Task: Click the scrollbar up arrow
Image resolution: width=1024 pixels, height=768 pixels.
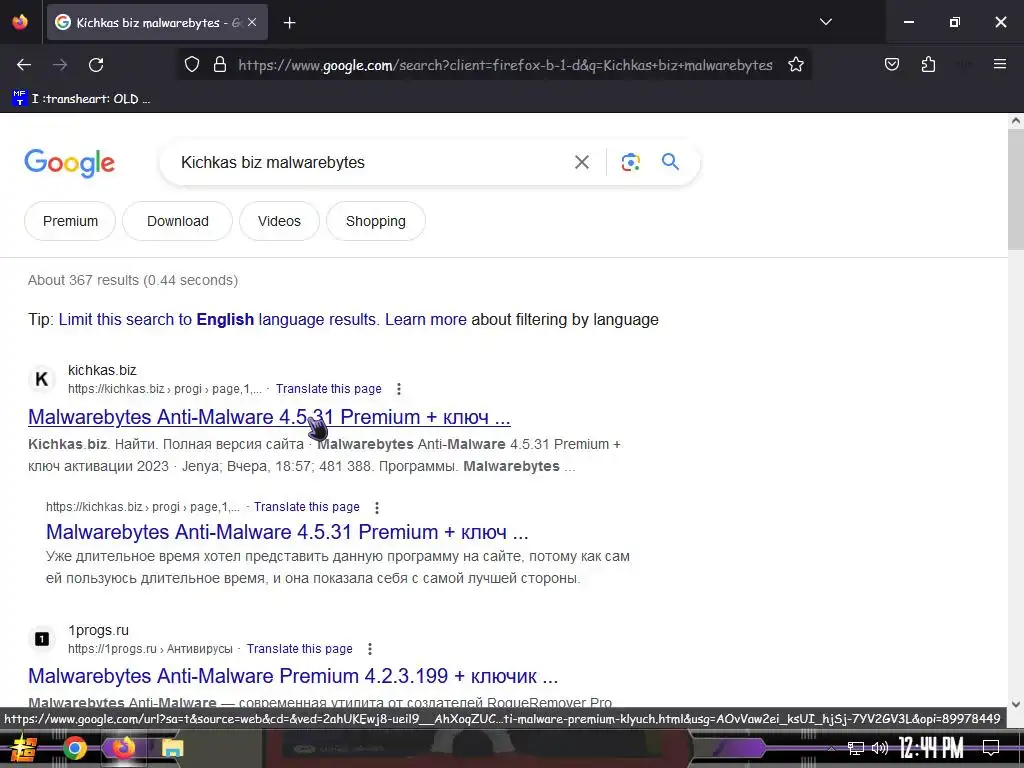Action: pyautogui.click(x=1016, y=120)
